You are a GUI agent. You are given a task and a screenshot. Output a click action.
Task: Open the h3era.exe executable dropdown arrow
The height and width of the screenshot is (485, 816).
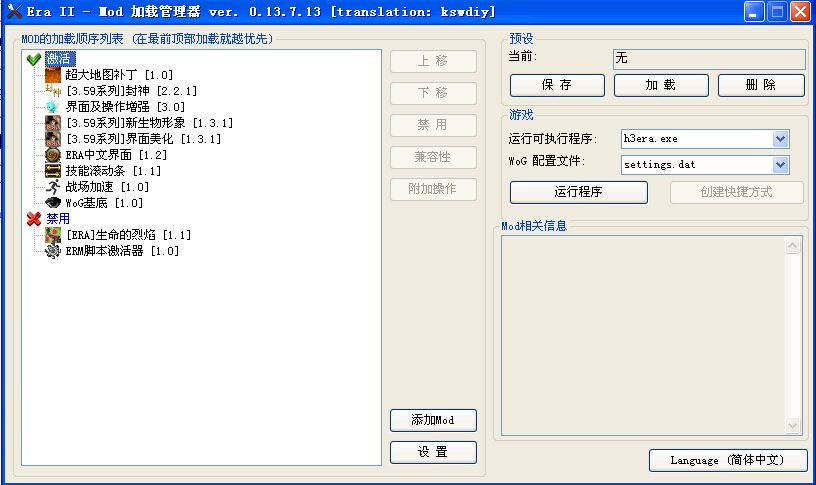(780, 139)
